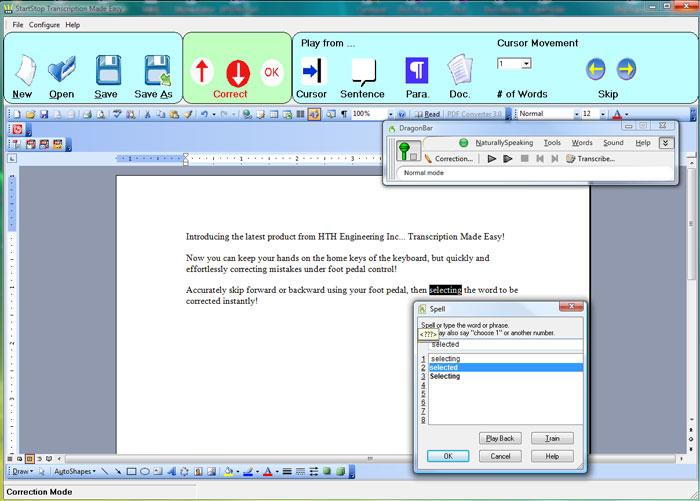Click the DragonBar stop button
This screenshot has height=501, width=700.
pyautogui.click(x=525, y=159)
